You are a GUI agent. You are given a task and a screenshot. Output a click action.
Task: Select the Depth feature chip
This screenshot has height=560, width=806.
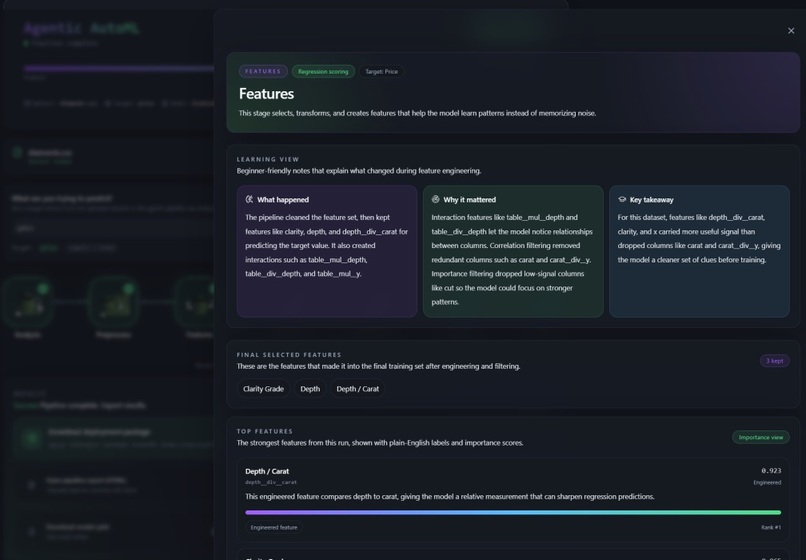pos(310,389)
